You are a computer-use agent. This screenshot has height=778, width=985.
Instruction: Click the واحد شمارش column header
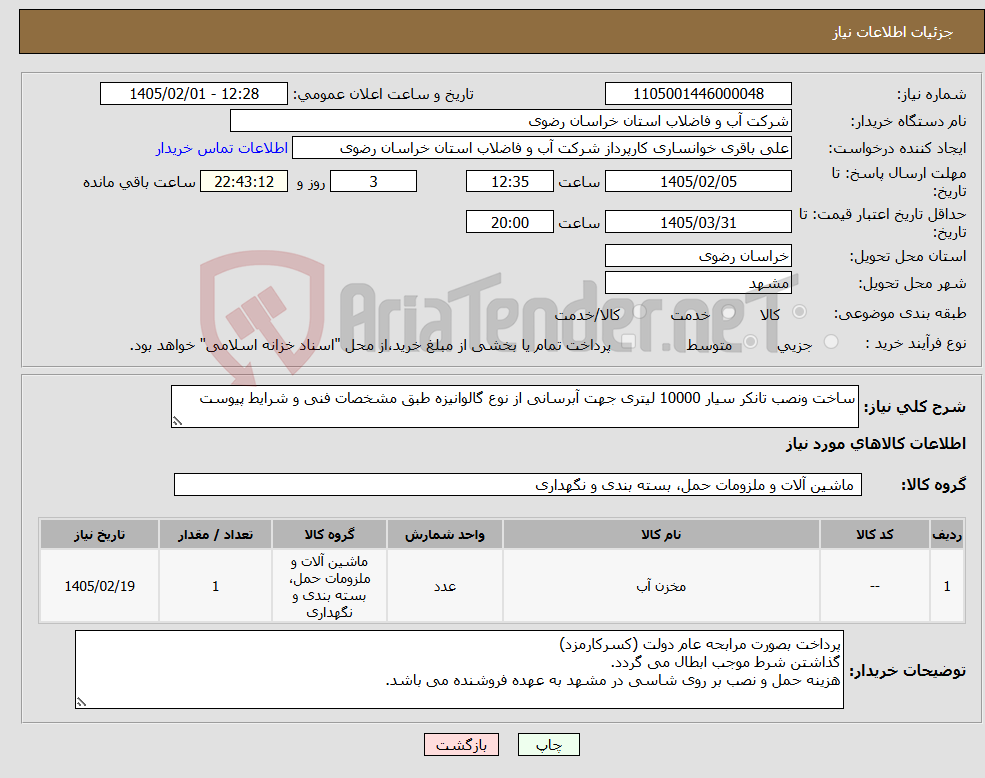point(445,534)
